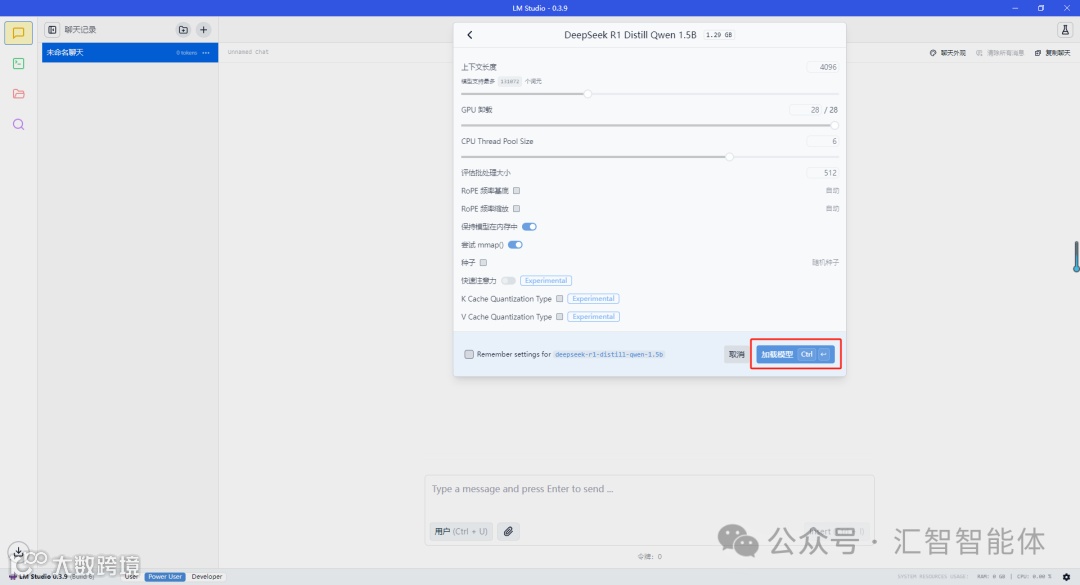Check the 种子 seed checkbox

[x=484, y=263]
